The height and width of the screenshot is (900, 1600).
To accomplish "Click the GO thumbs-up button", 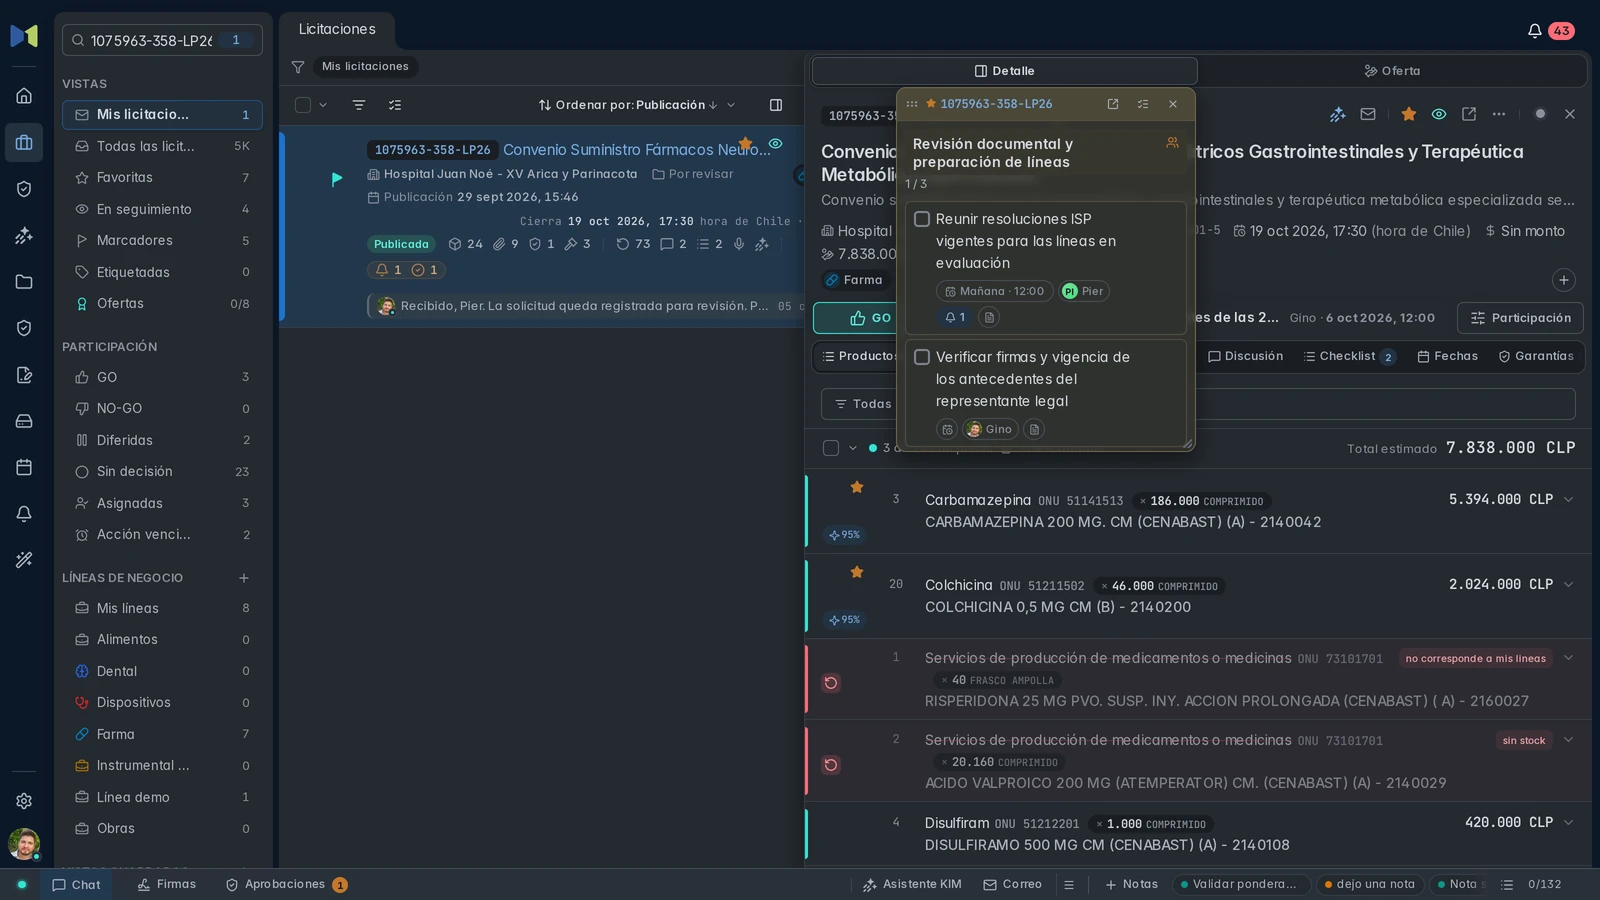I will 869,318.
